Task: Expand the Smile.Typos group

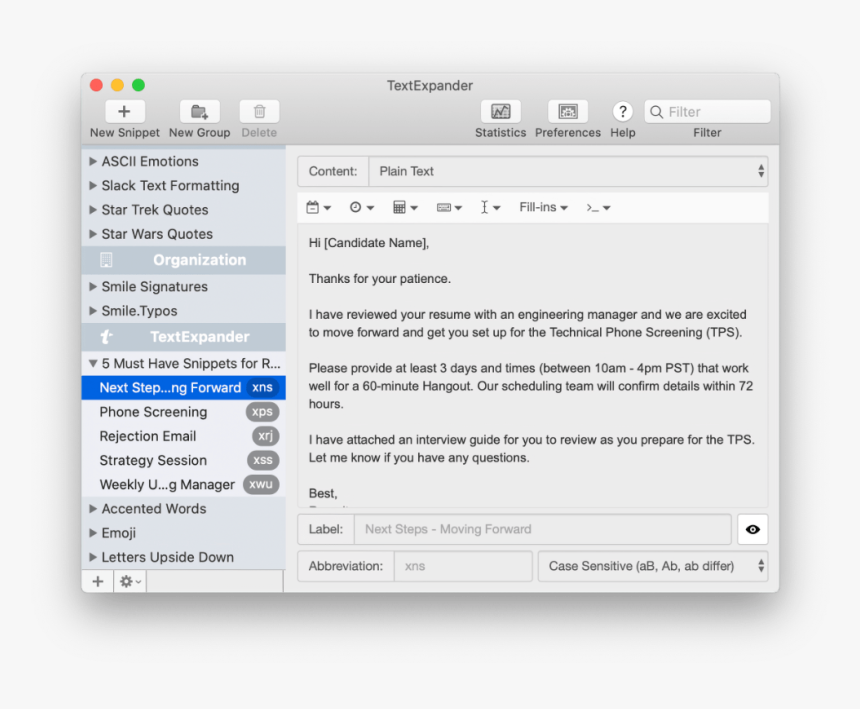Action: pos(93,310)
